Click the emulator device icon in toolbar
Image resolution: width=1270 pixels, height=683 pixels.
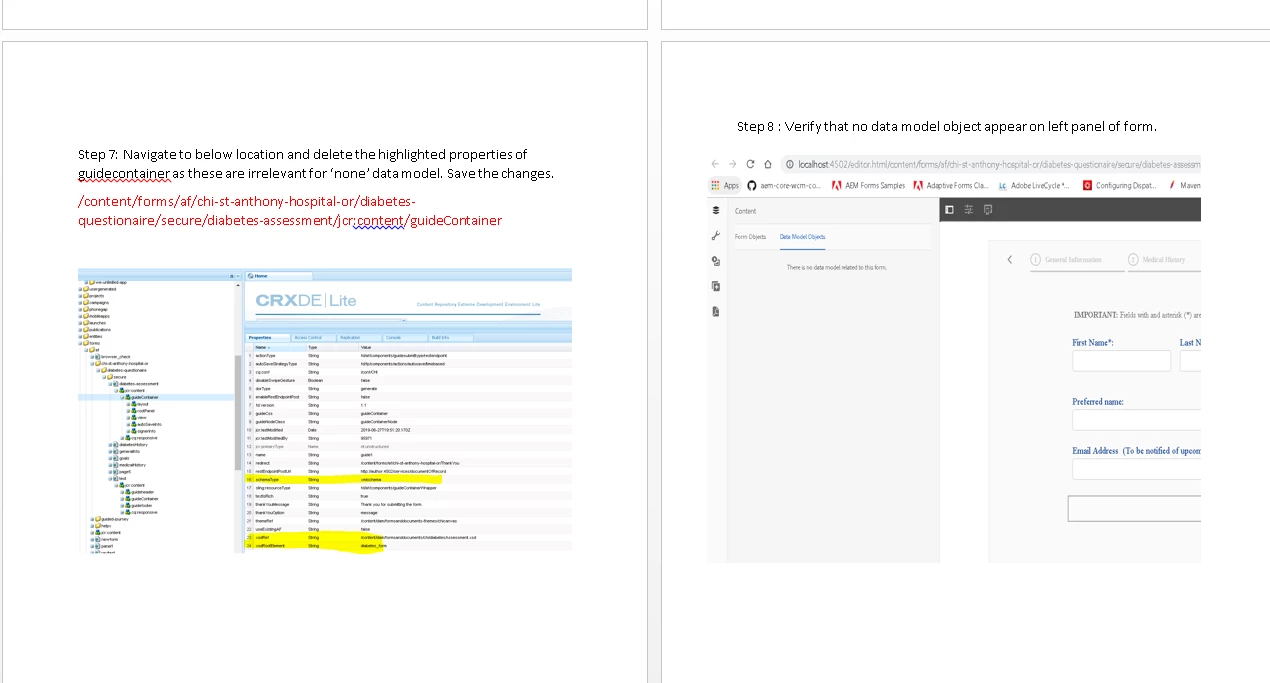988,209
